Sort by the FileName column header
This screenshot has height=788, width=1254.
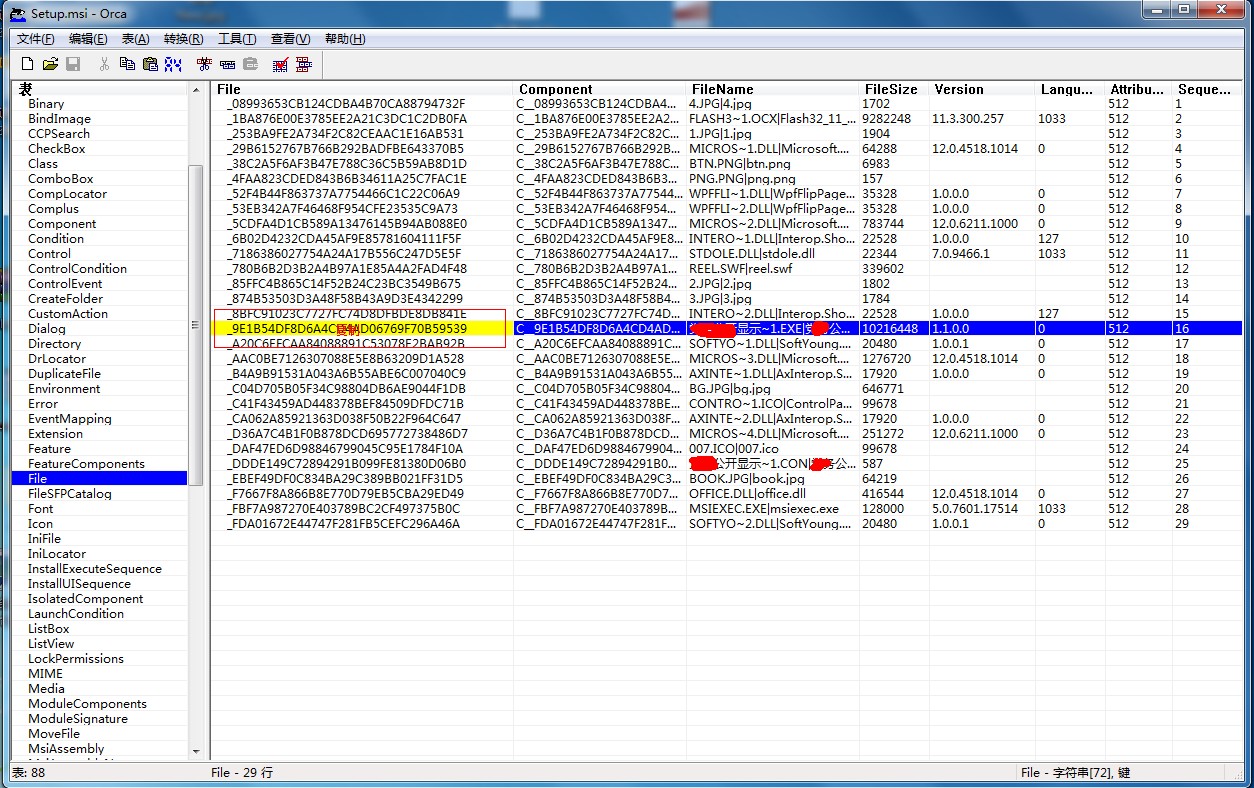pyautogui.click(x=773, y=89)
